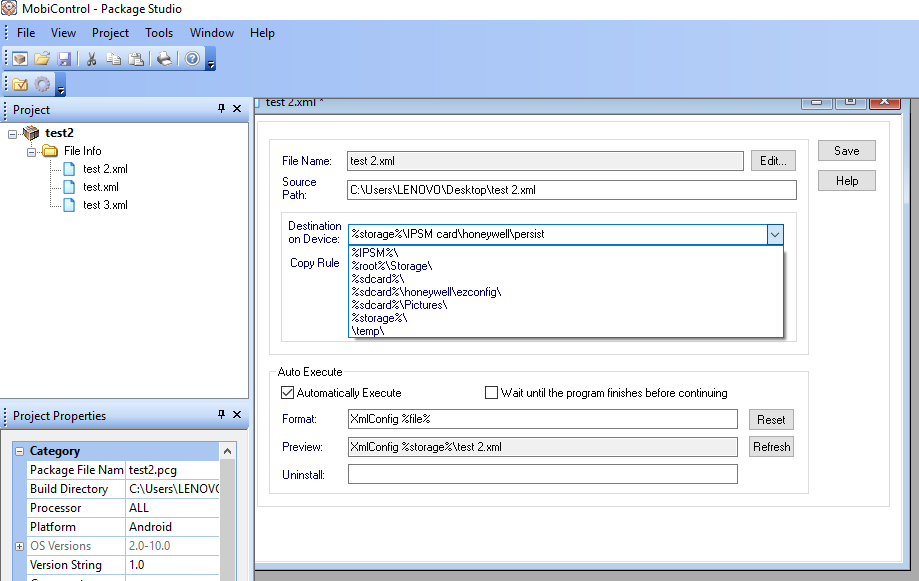Collapse the test2 project tree node
The height and width of the screenshot is (581, 919).
pos(13,133)
